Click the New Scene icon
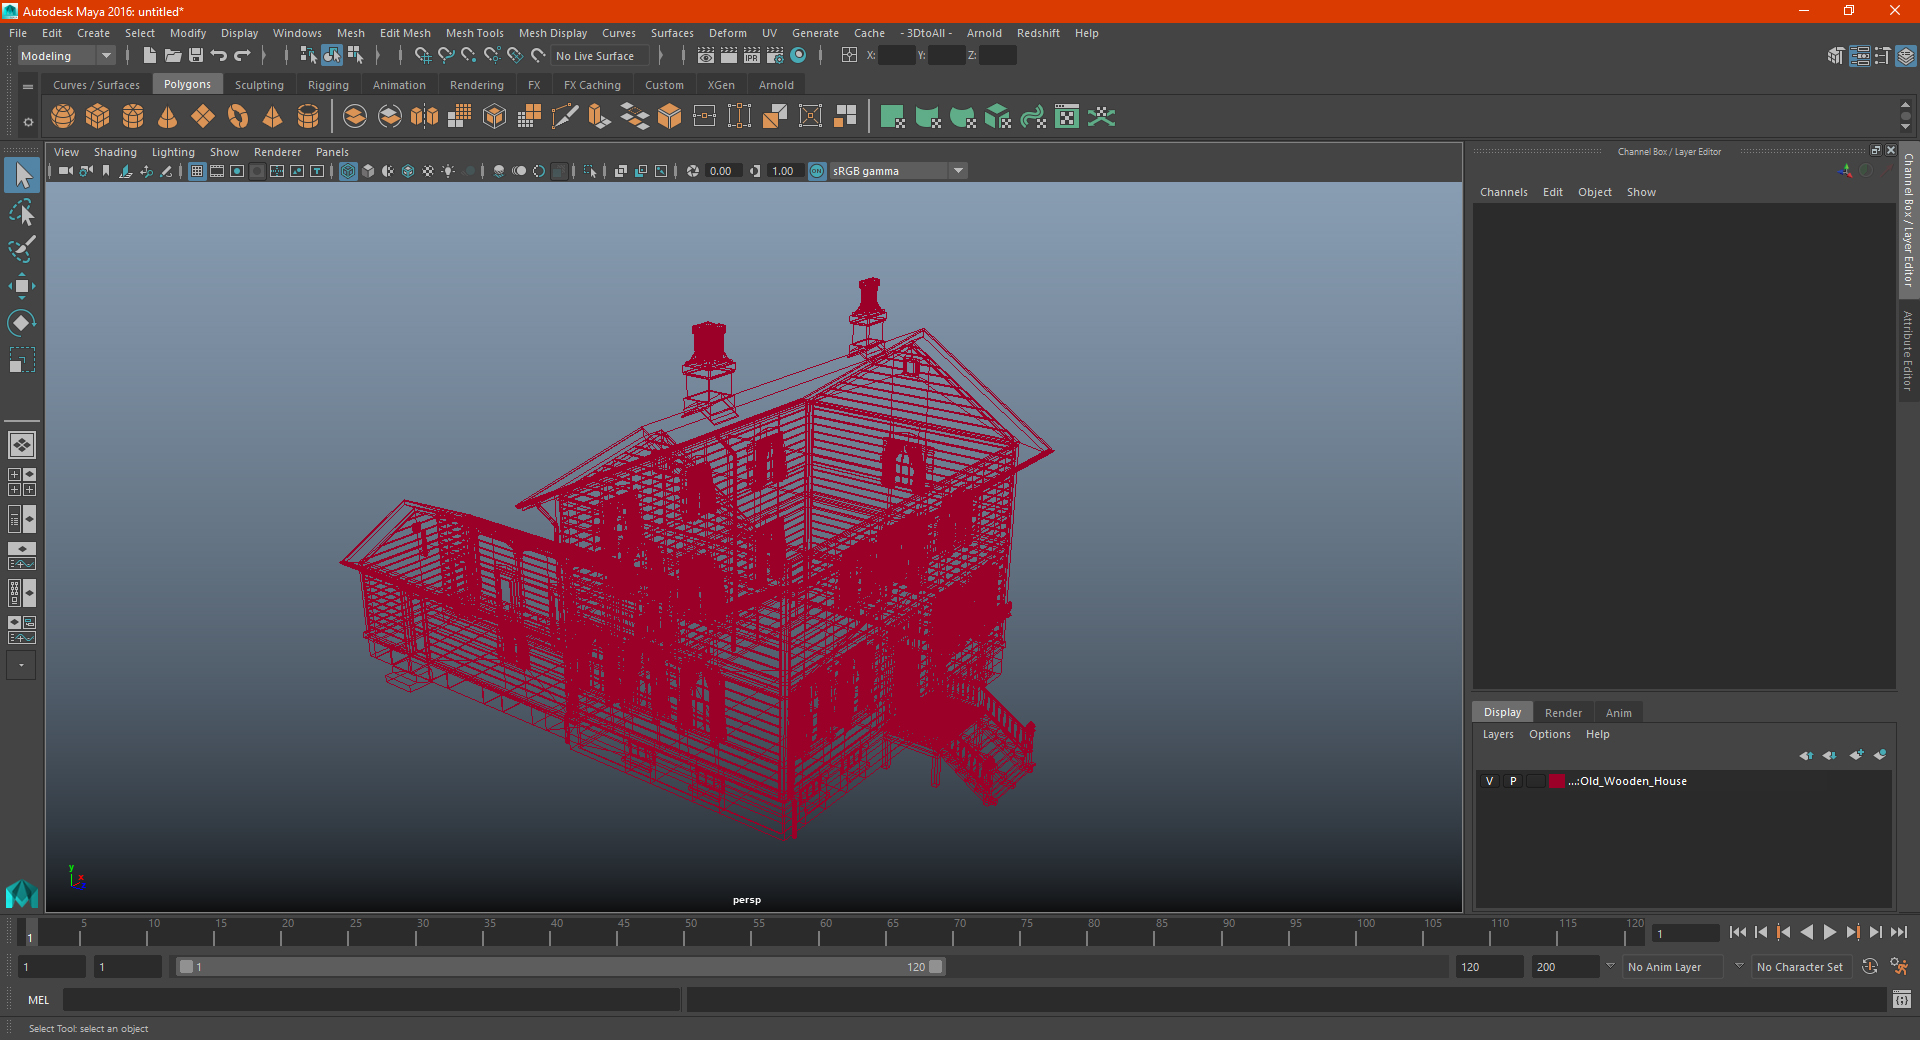The height and width of the screenshot is (1040, 1920). click(150, 56)
